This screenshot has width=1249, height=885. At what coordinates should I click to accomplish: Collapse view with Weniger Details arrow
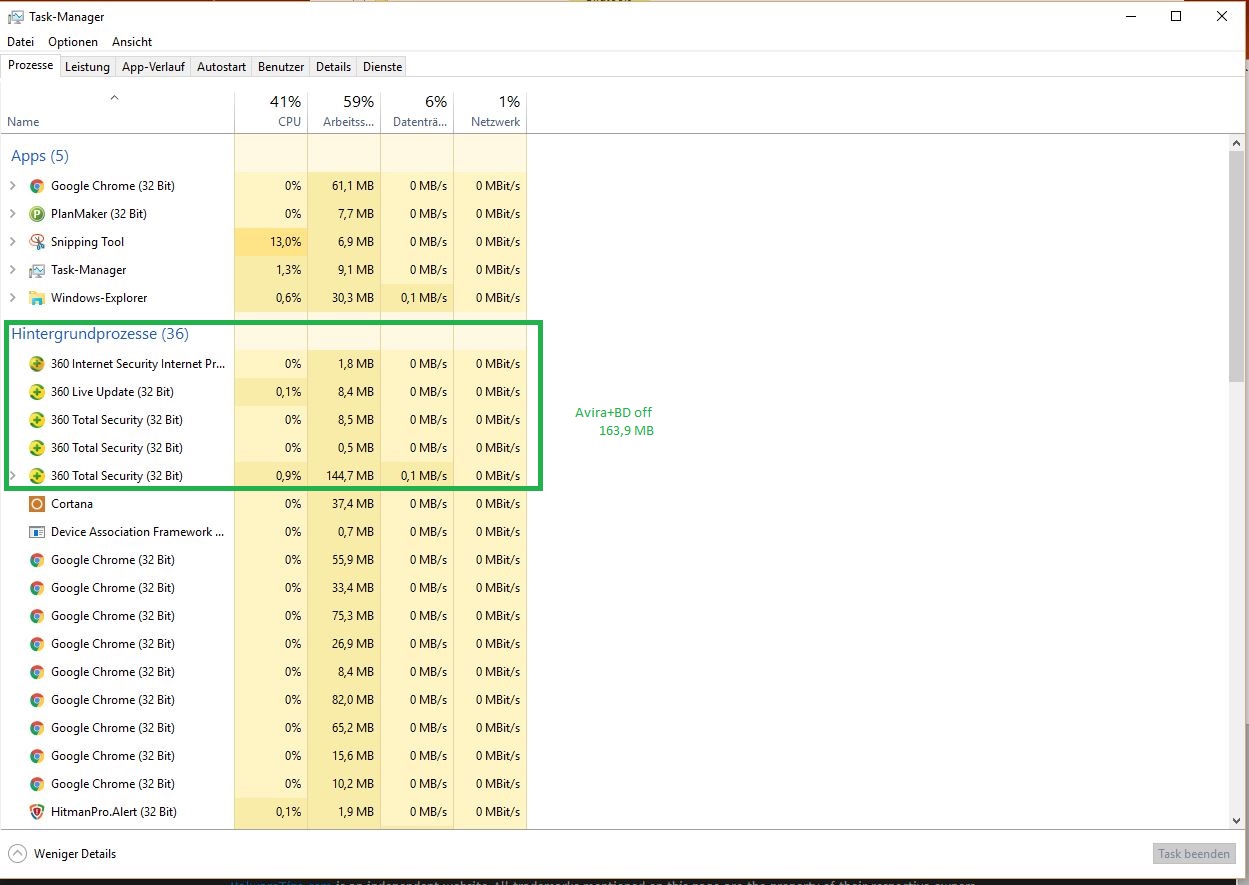click(x=18, y=854)
